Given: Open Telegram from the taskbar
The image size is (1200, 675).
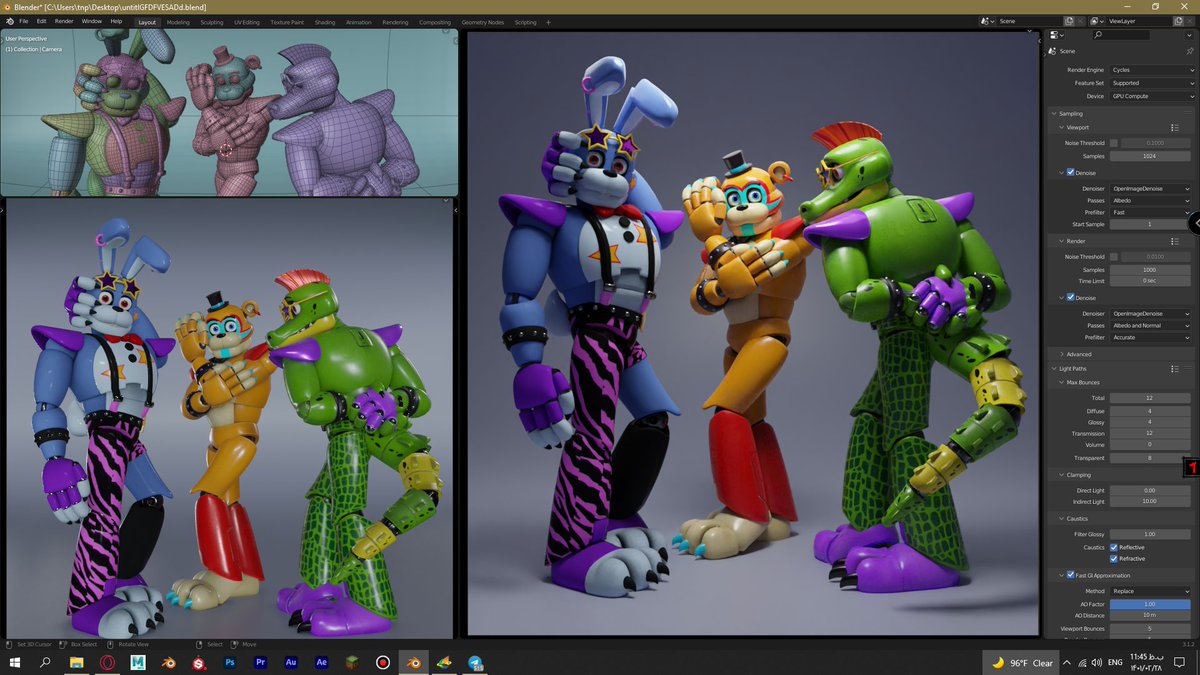Looking at the screenshot, I should click(475, 662).
